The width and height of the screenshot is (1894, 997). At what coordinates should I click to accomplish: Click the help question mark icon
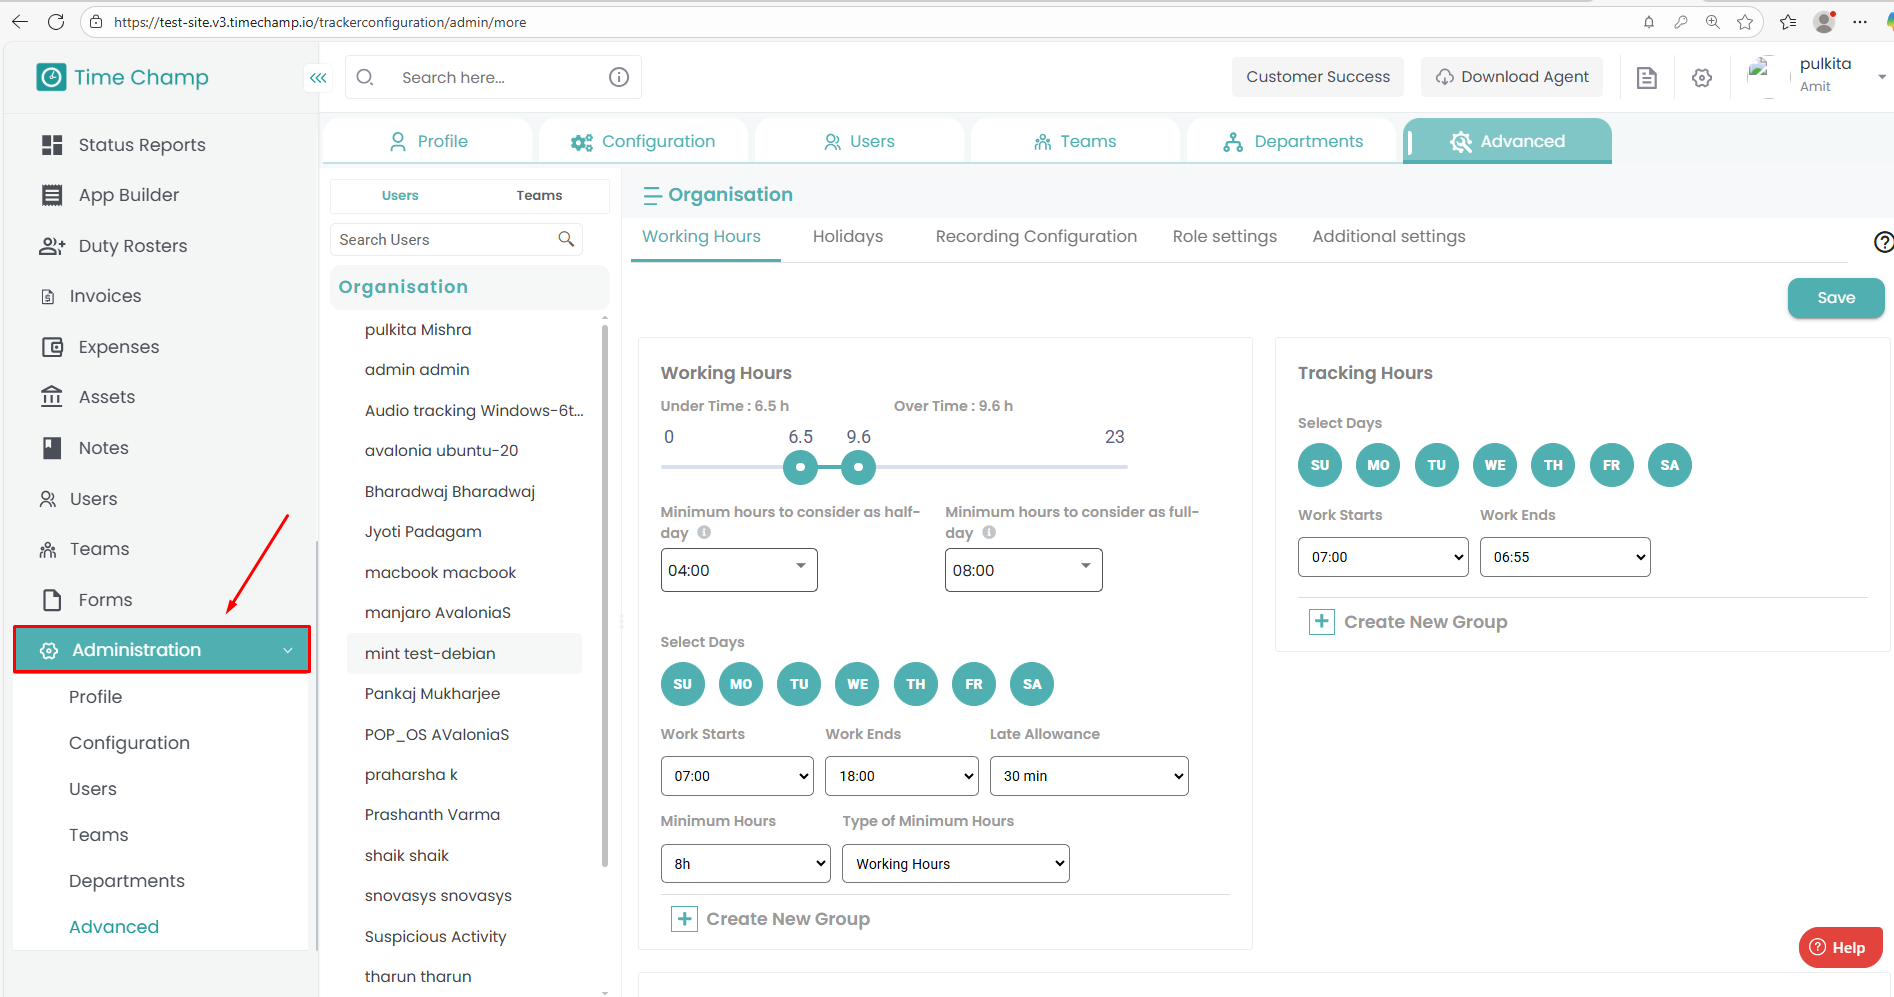pos(1883,242)
